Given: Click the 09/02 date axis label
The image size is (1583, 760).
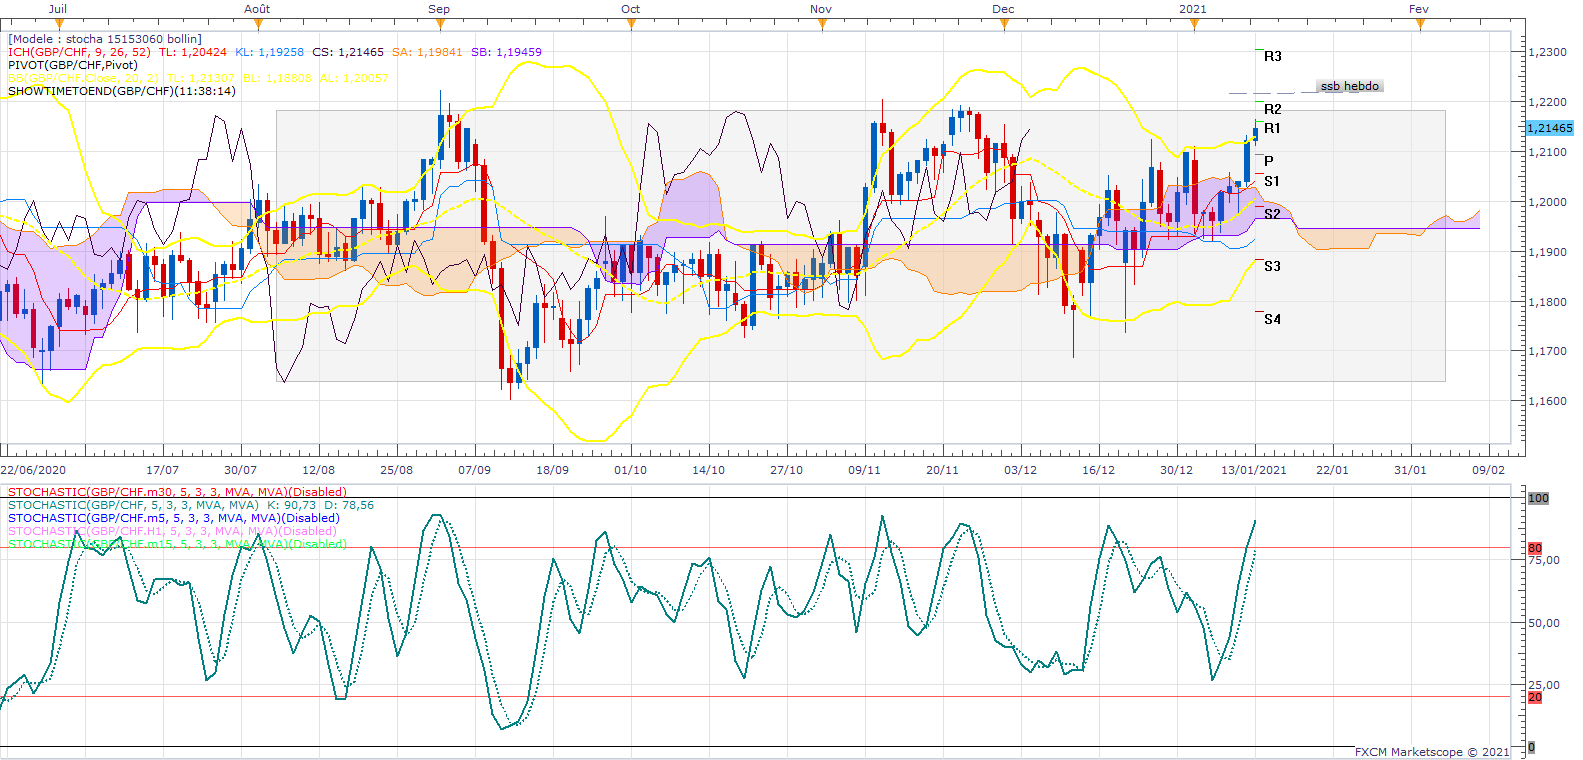Looking at the screenshot, I should 1488,470.
